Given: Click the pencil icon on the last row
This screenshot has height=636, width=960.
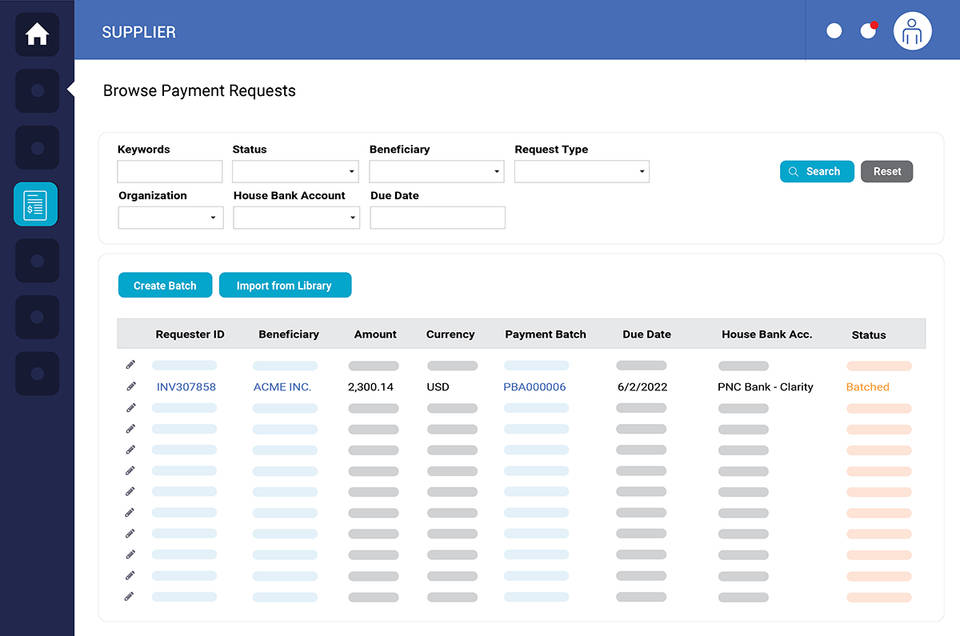Looking at the screenshot, I should click(x=130, y=596).
